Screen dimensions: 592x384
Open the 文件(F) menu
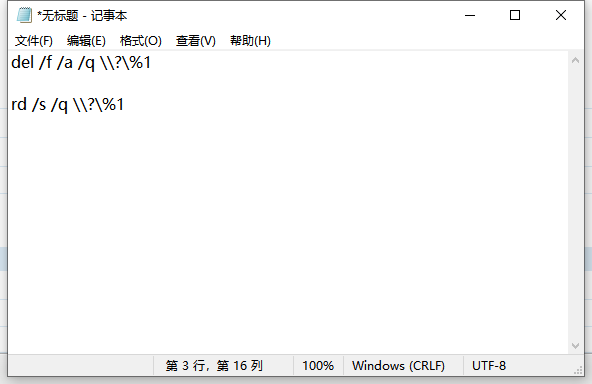pos(34,41)
